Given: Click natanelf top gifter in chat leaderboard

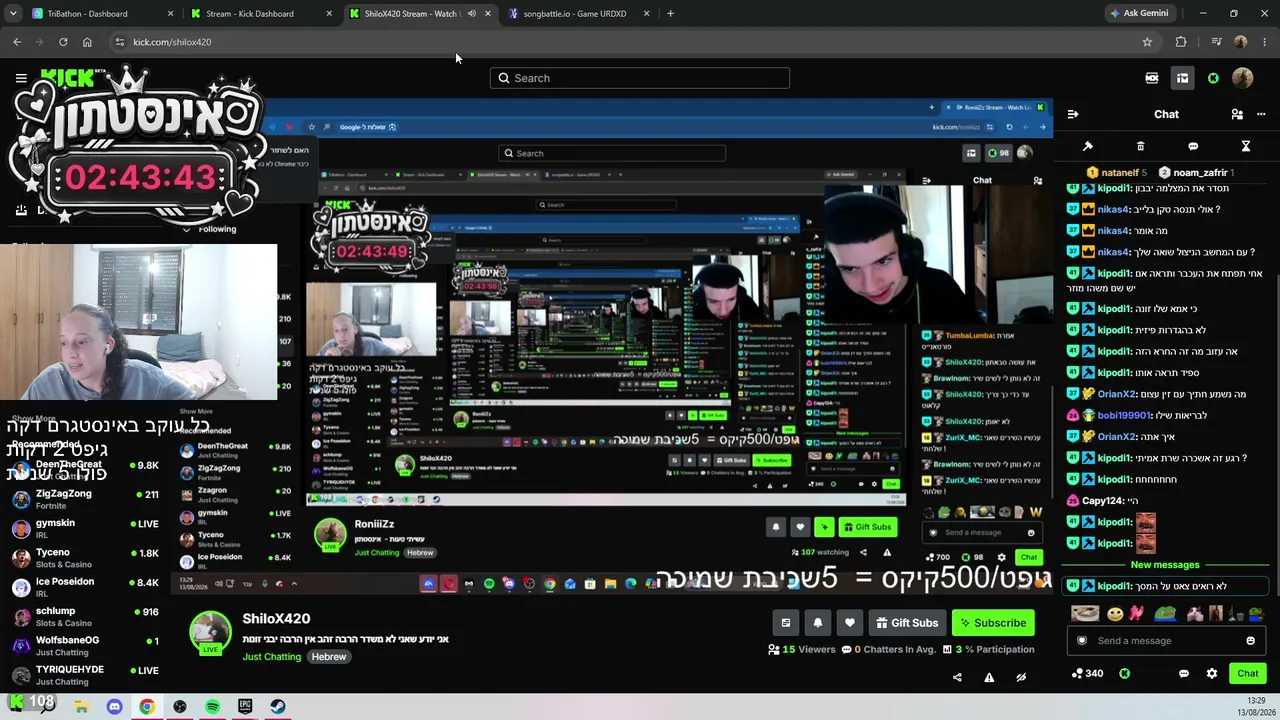Looking at the screenshot, I should [1116, 173].
